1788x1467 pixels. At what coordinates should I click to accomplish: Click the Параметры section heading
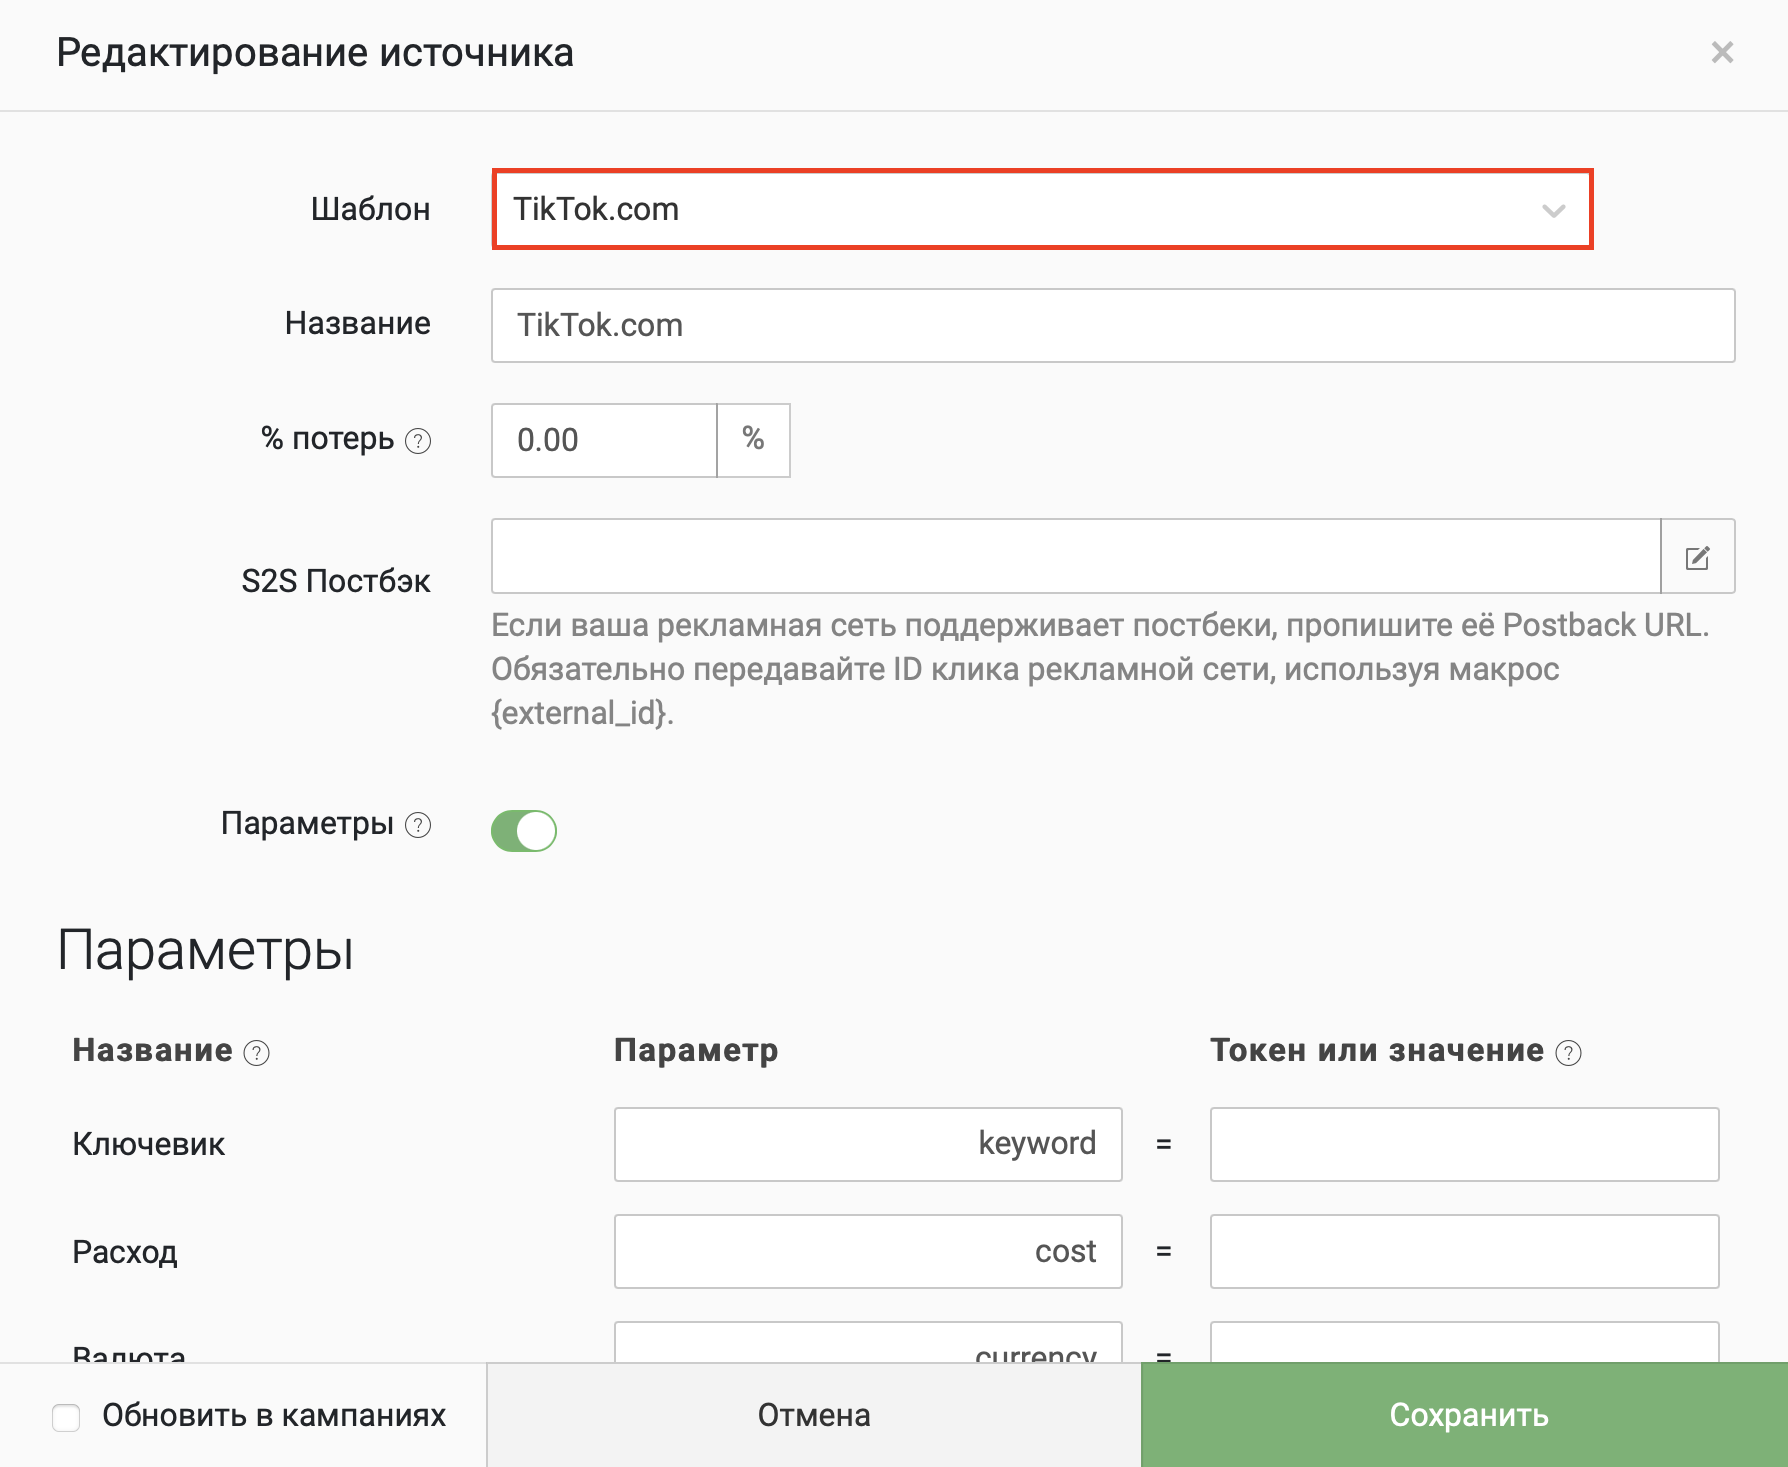(205, 950)
